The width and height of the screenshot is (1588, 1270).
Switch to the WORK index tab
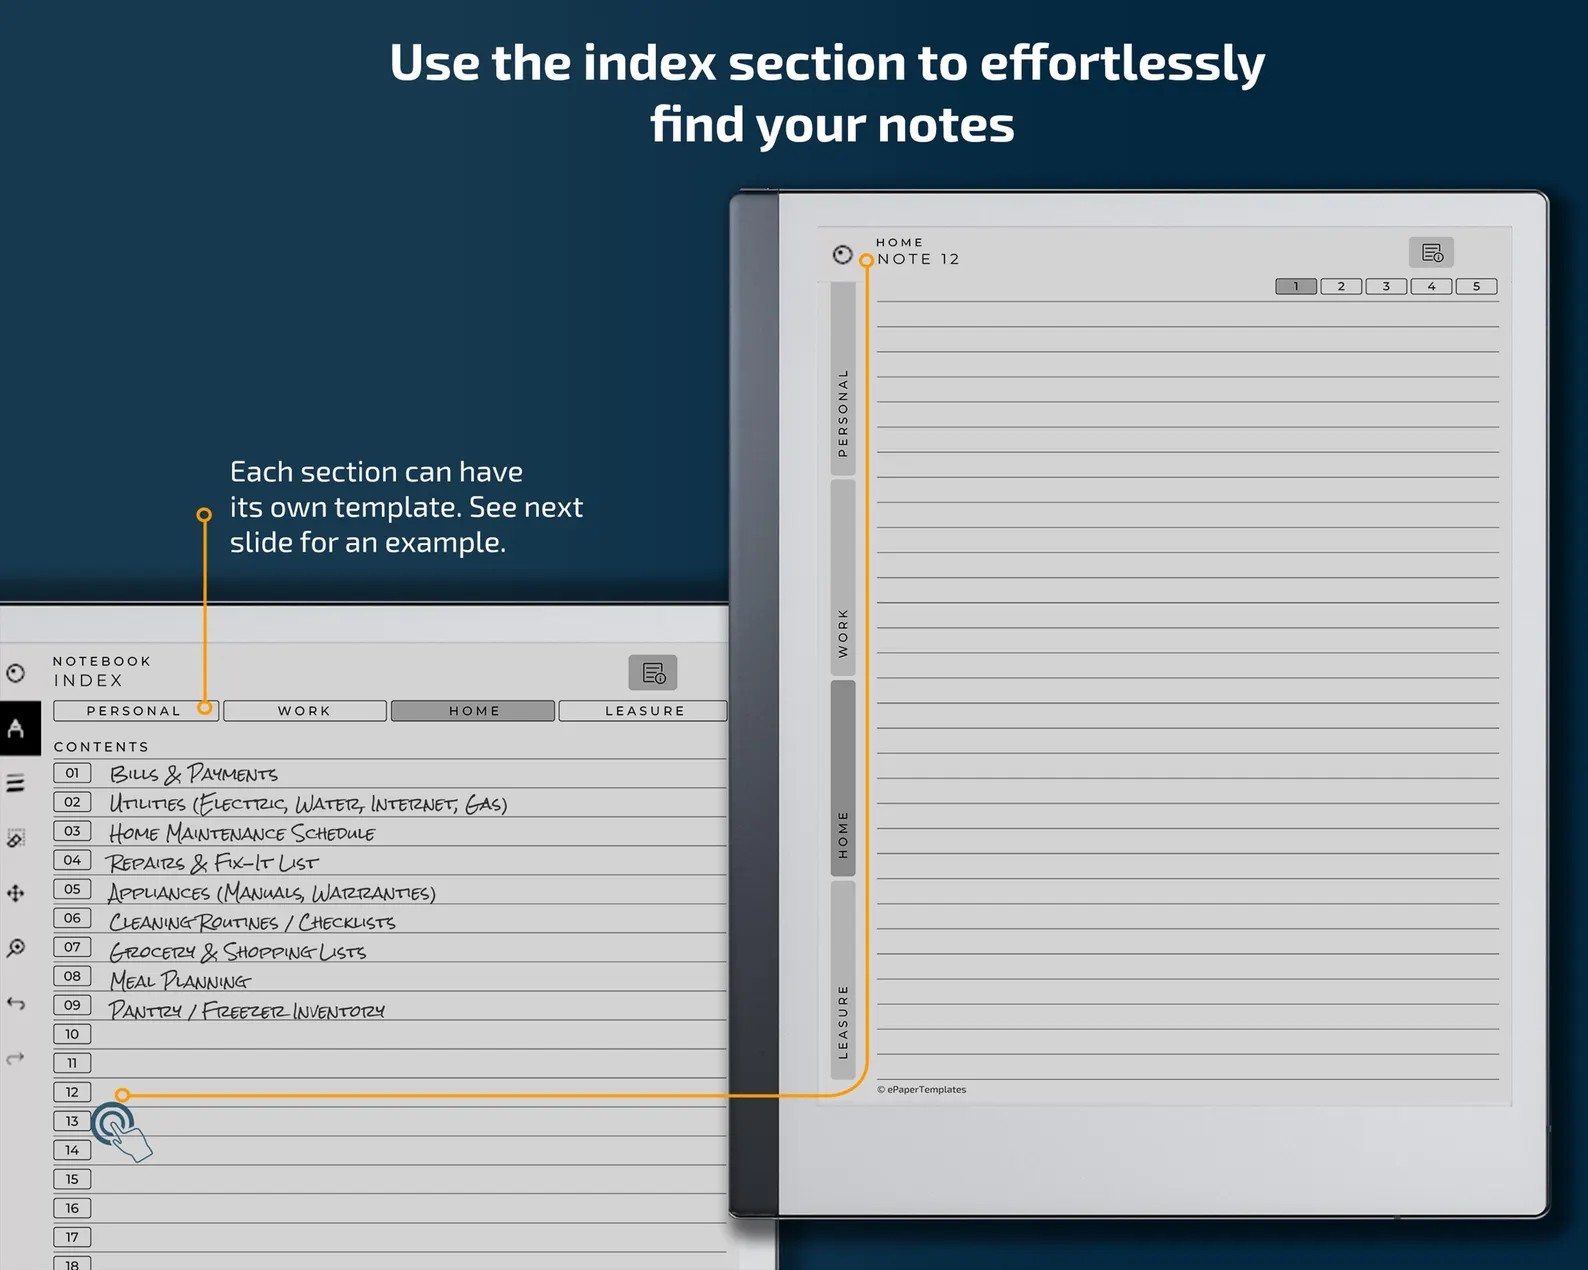click(305, 711)
